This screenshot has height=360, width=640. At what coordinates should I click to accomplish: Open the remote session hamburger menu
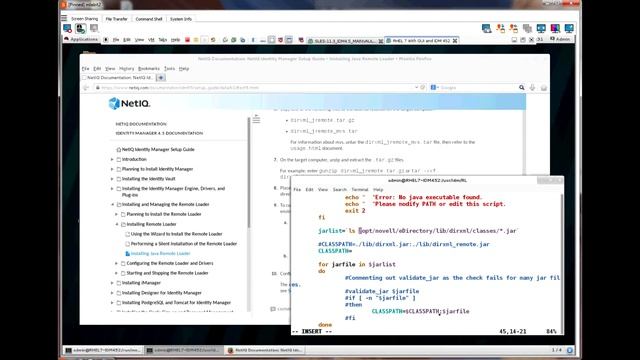[x=64, y=18]
